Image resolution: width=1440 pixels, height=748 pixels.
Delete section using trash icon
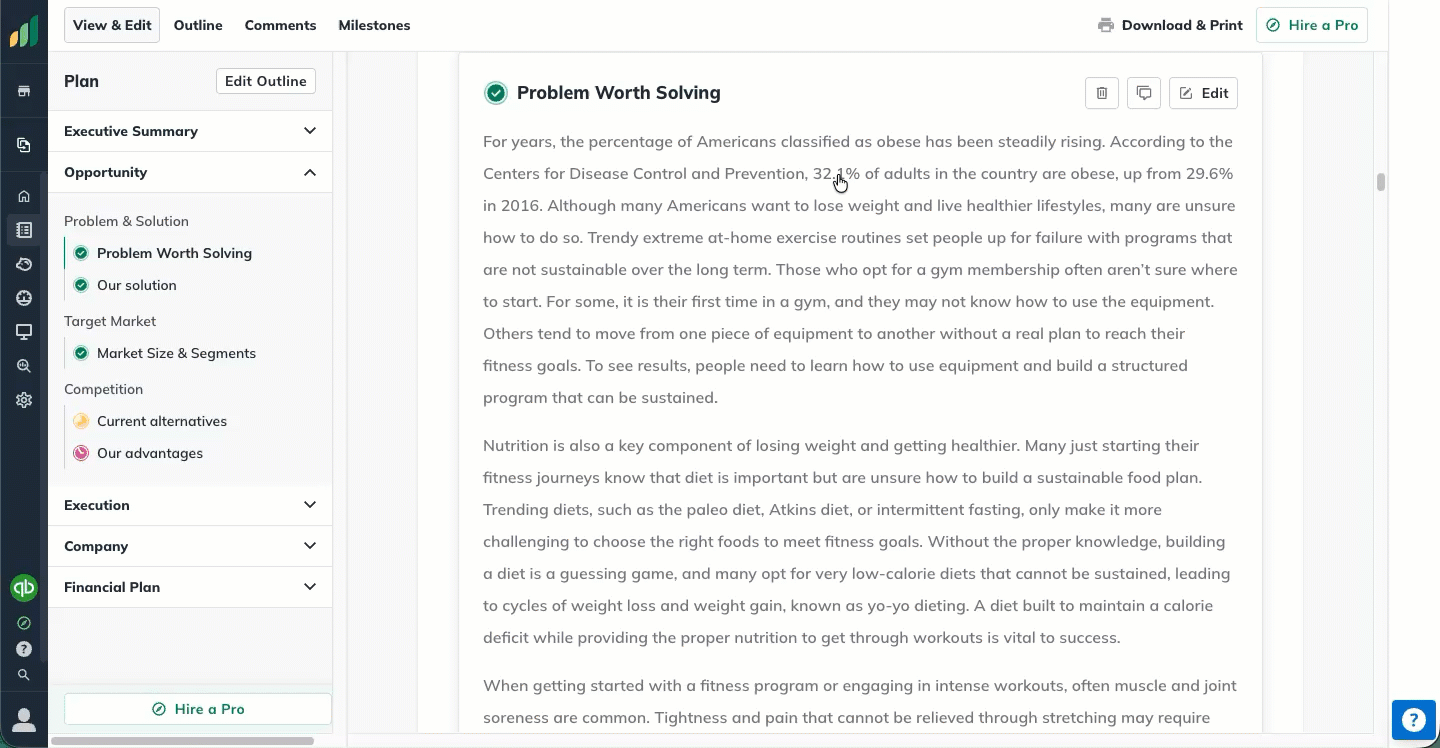(1101, 93)
